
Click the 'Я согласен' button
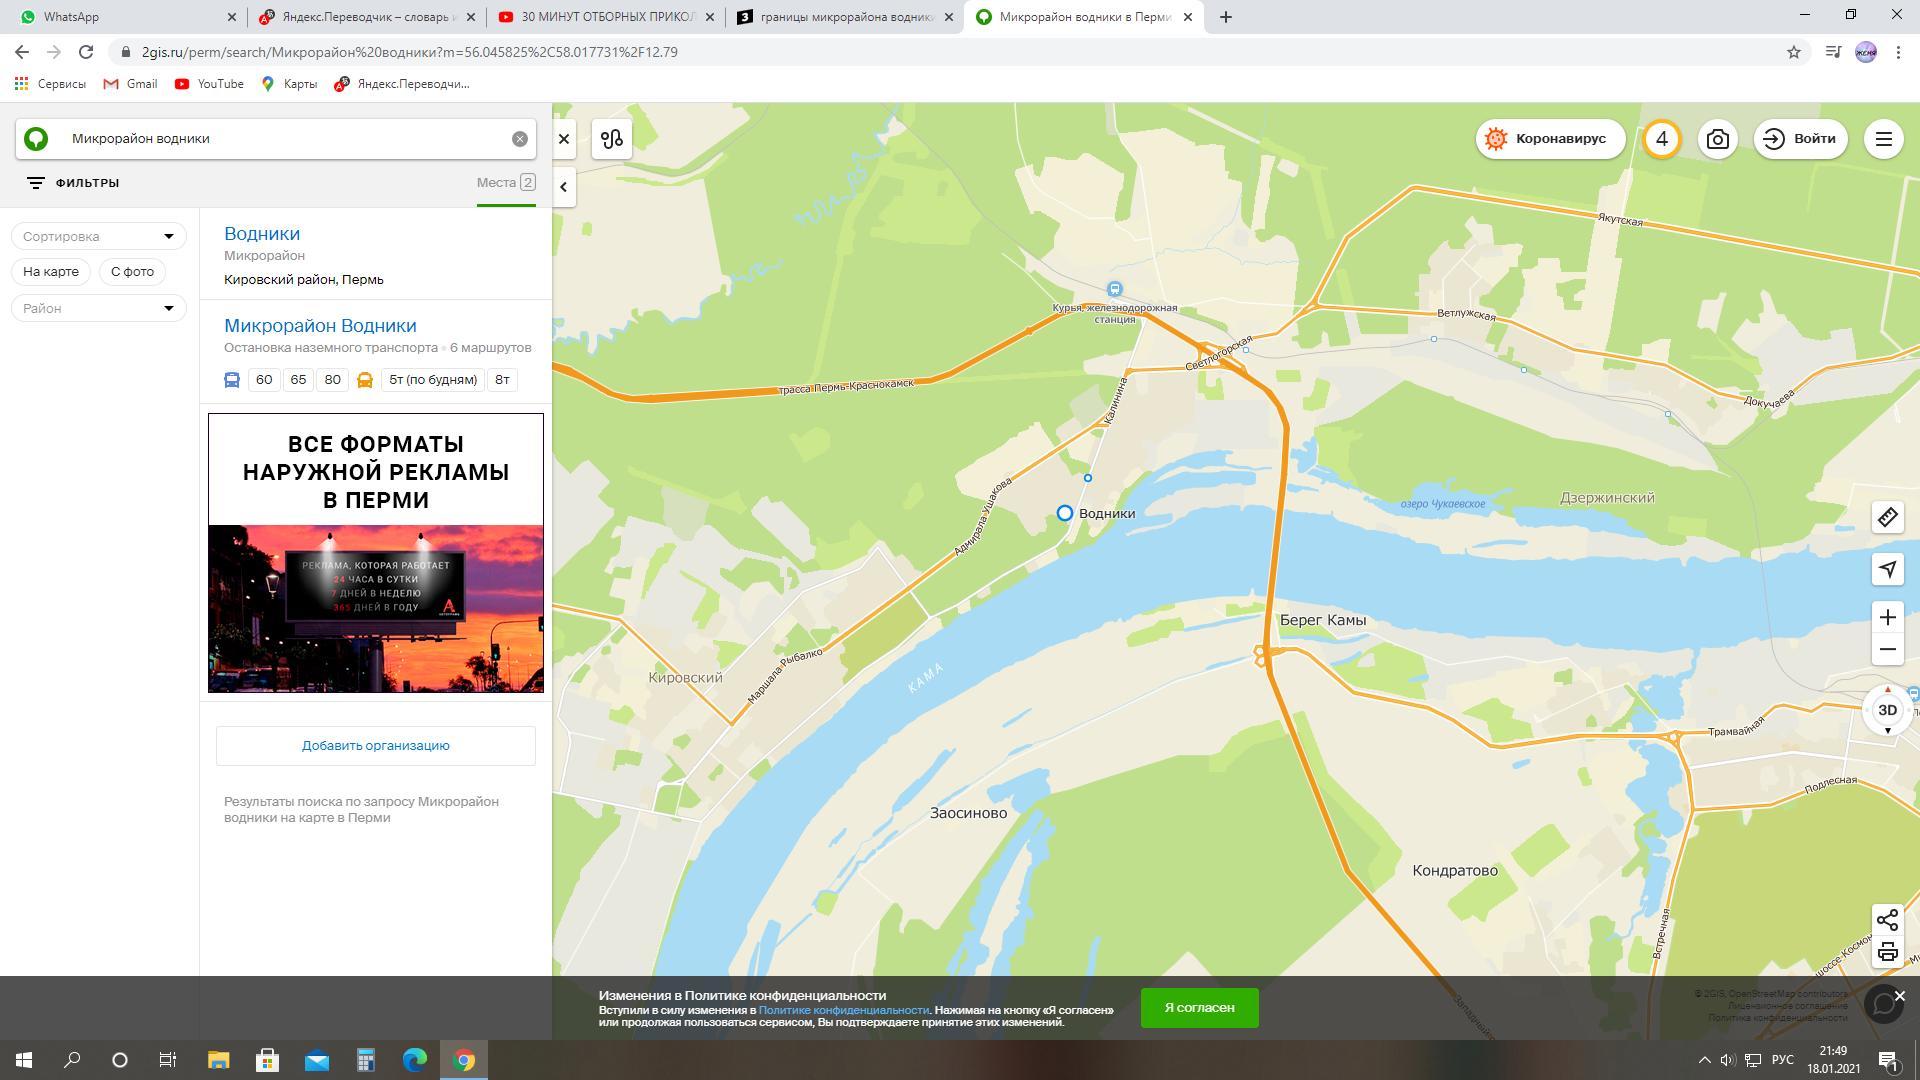click(x=1199, y=1007)
